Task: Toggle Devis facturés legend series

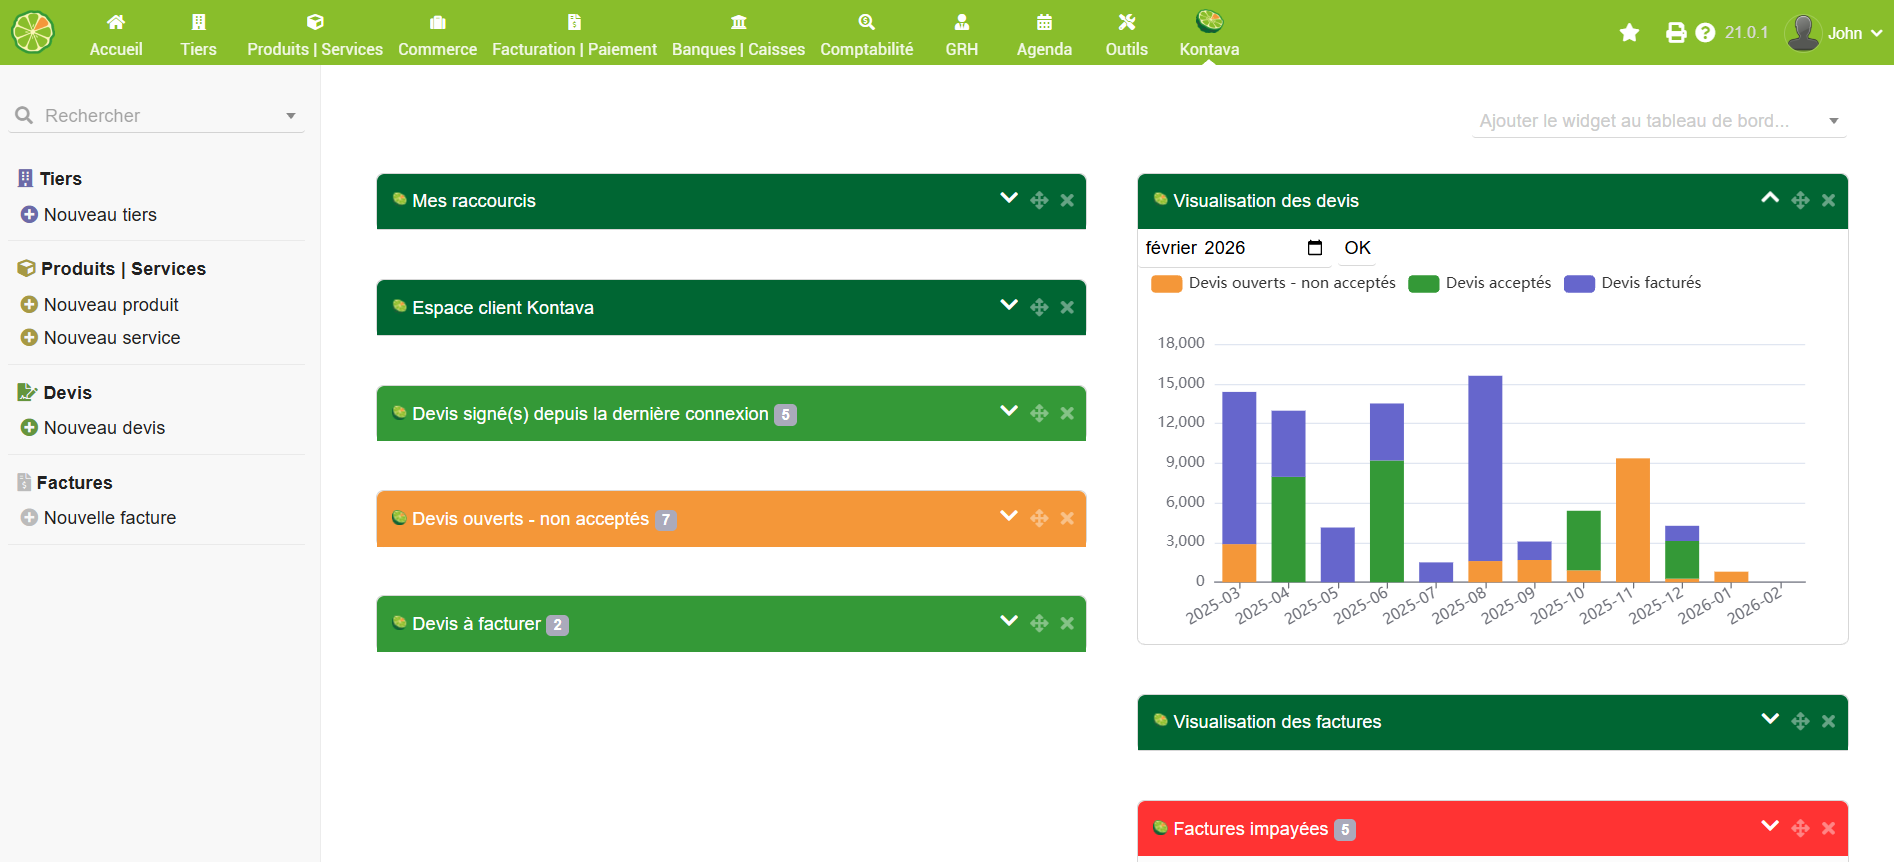Action: point(1632,283)
